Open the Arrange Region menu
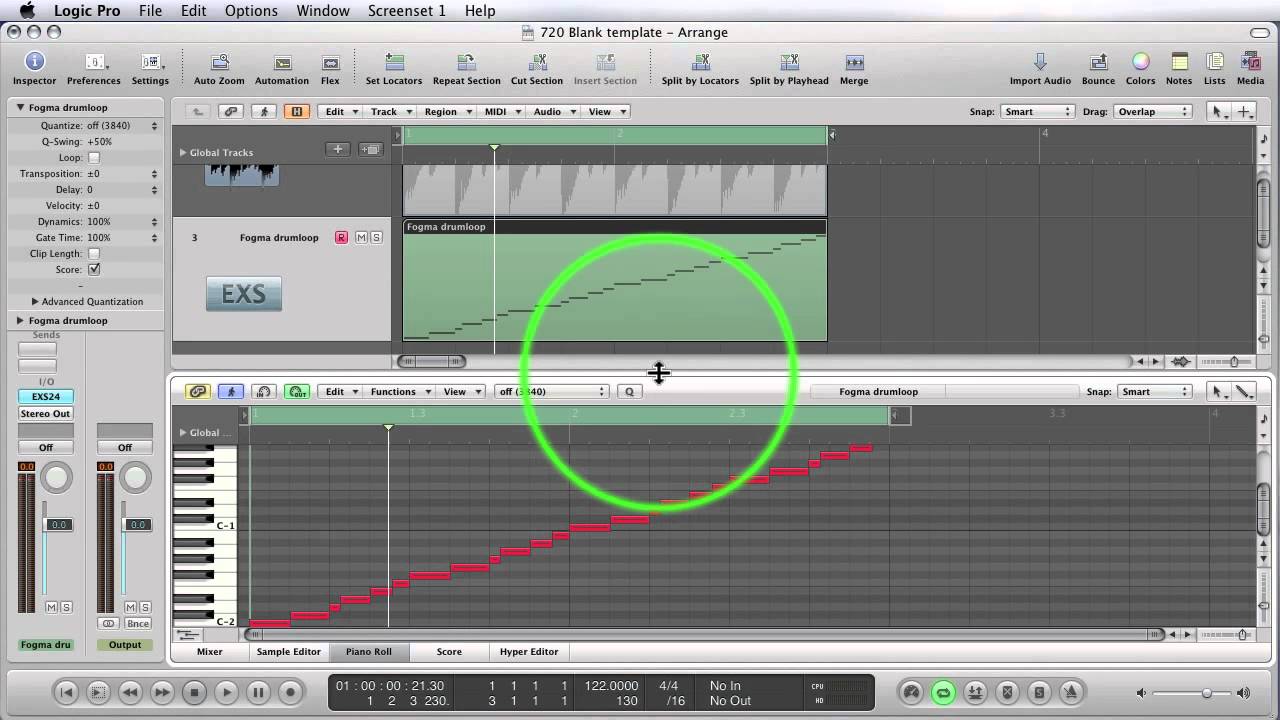 446,111
